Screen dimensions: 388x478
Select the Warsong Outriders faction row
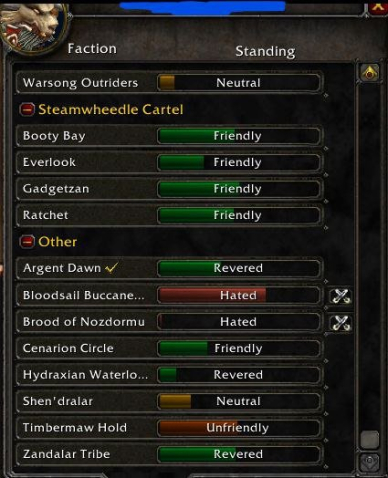click(169, 83)
